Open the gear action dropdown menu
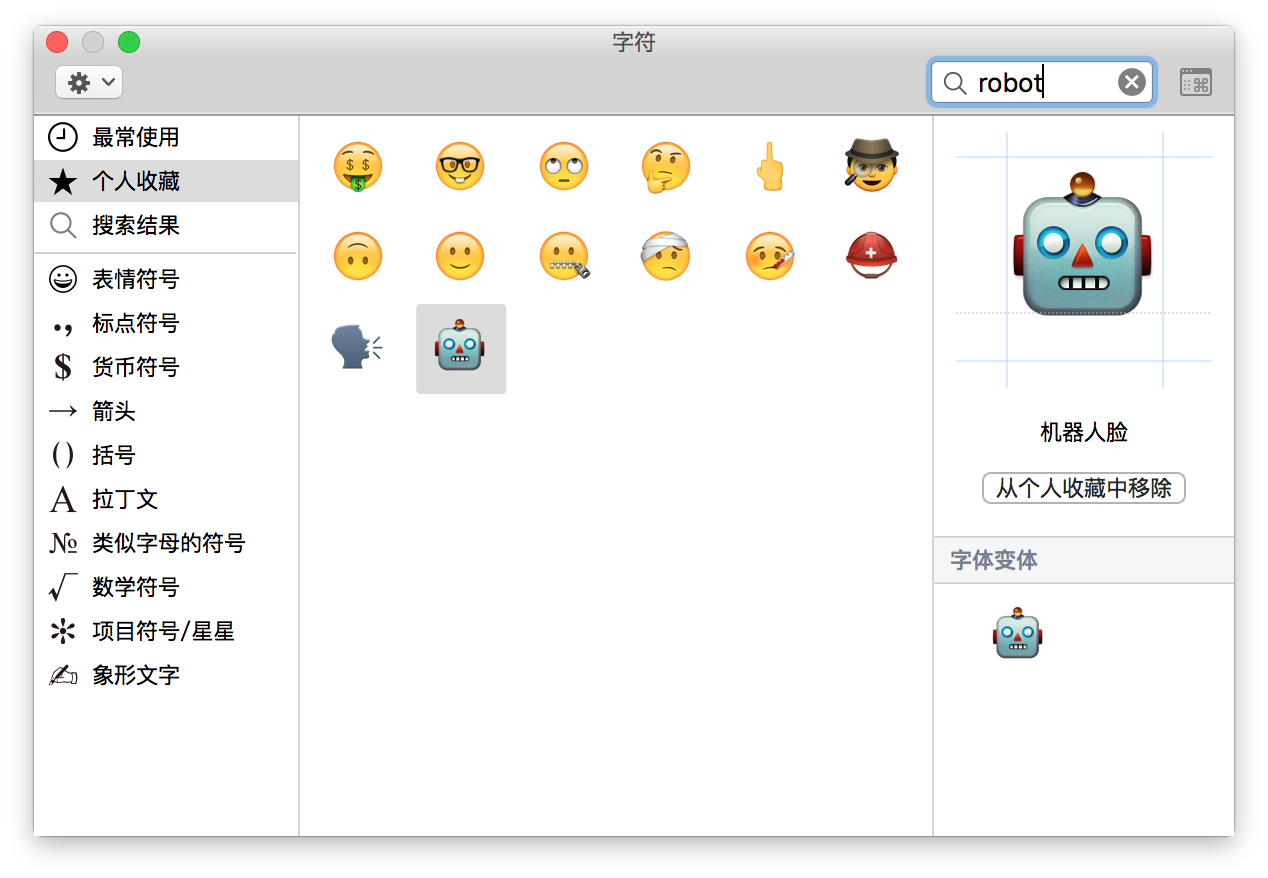 coord(89,82)
